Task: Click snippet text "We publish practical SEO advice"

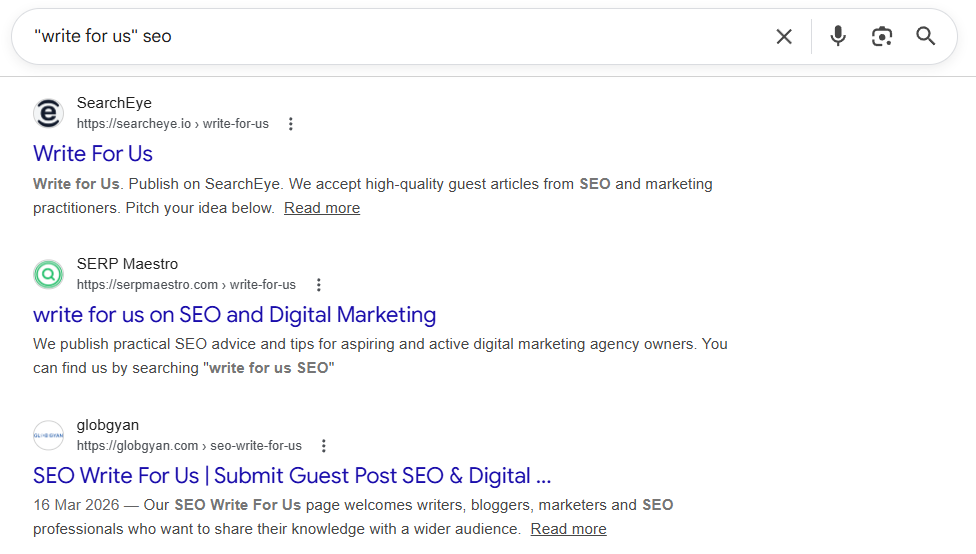Action: (144, 344)
